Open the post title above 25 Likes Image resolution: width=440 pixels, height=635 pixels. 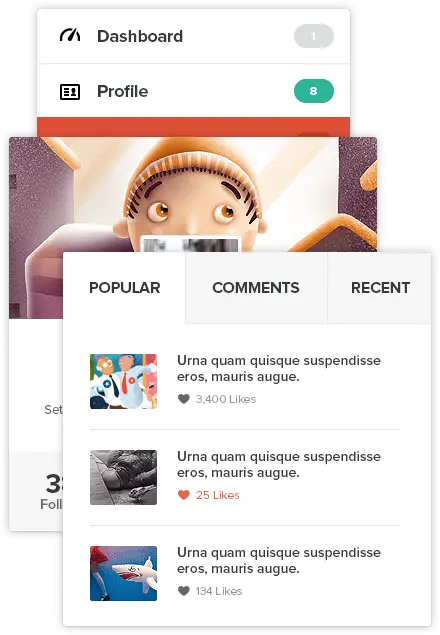(279, 465)
